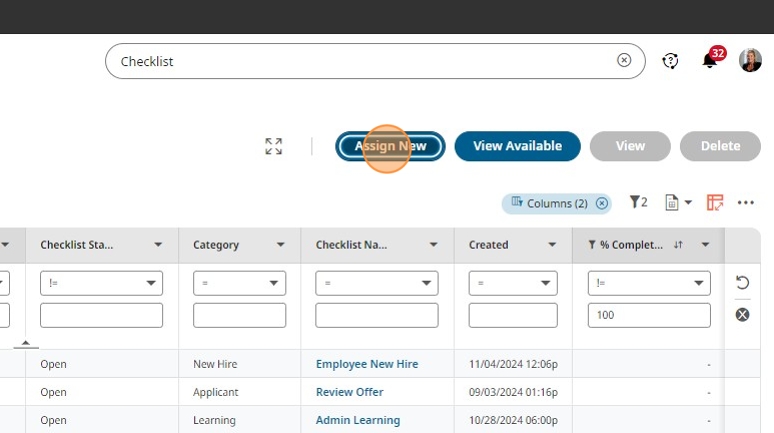Select the Created cell 09/03/2024 01:16p
The width and height of the screenshot is (774, 433).
(513, 392)
